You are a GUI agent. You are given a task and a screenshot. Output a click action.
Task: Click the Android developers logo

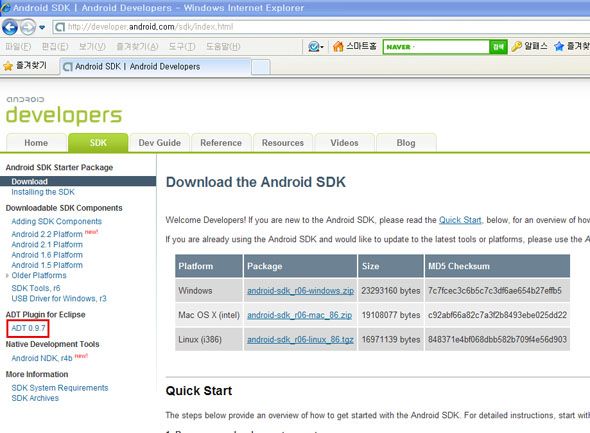click(x=64, y=111)
